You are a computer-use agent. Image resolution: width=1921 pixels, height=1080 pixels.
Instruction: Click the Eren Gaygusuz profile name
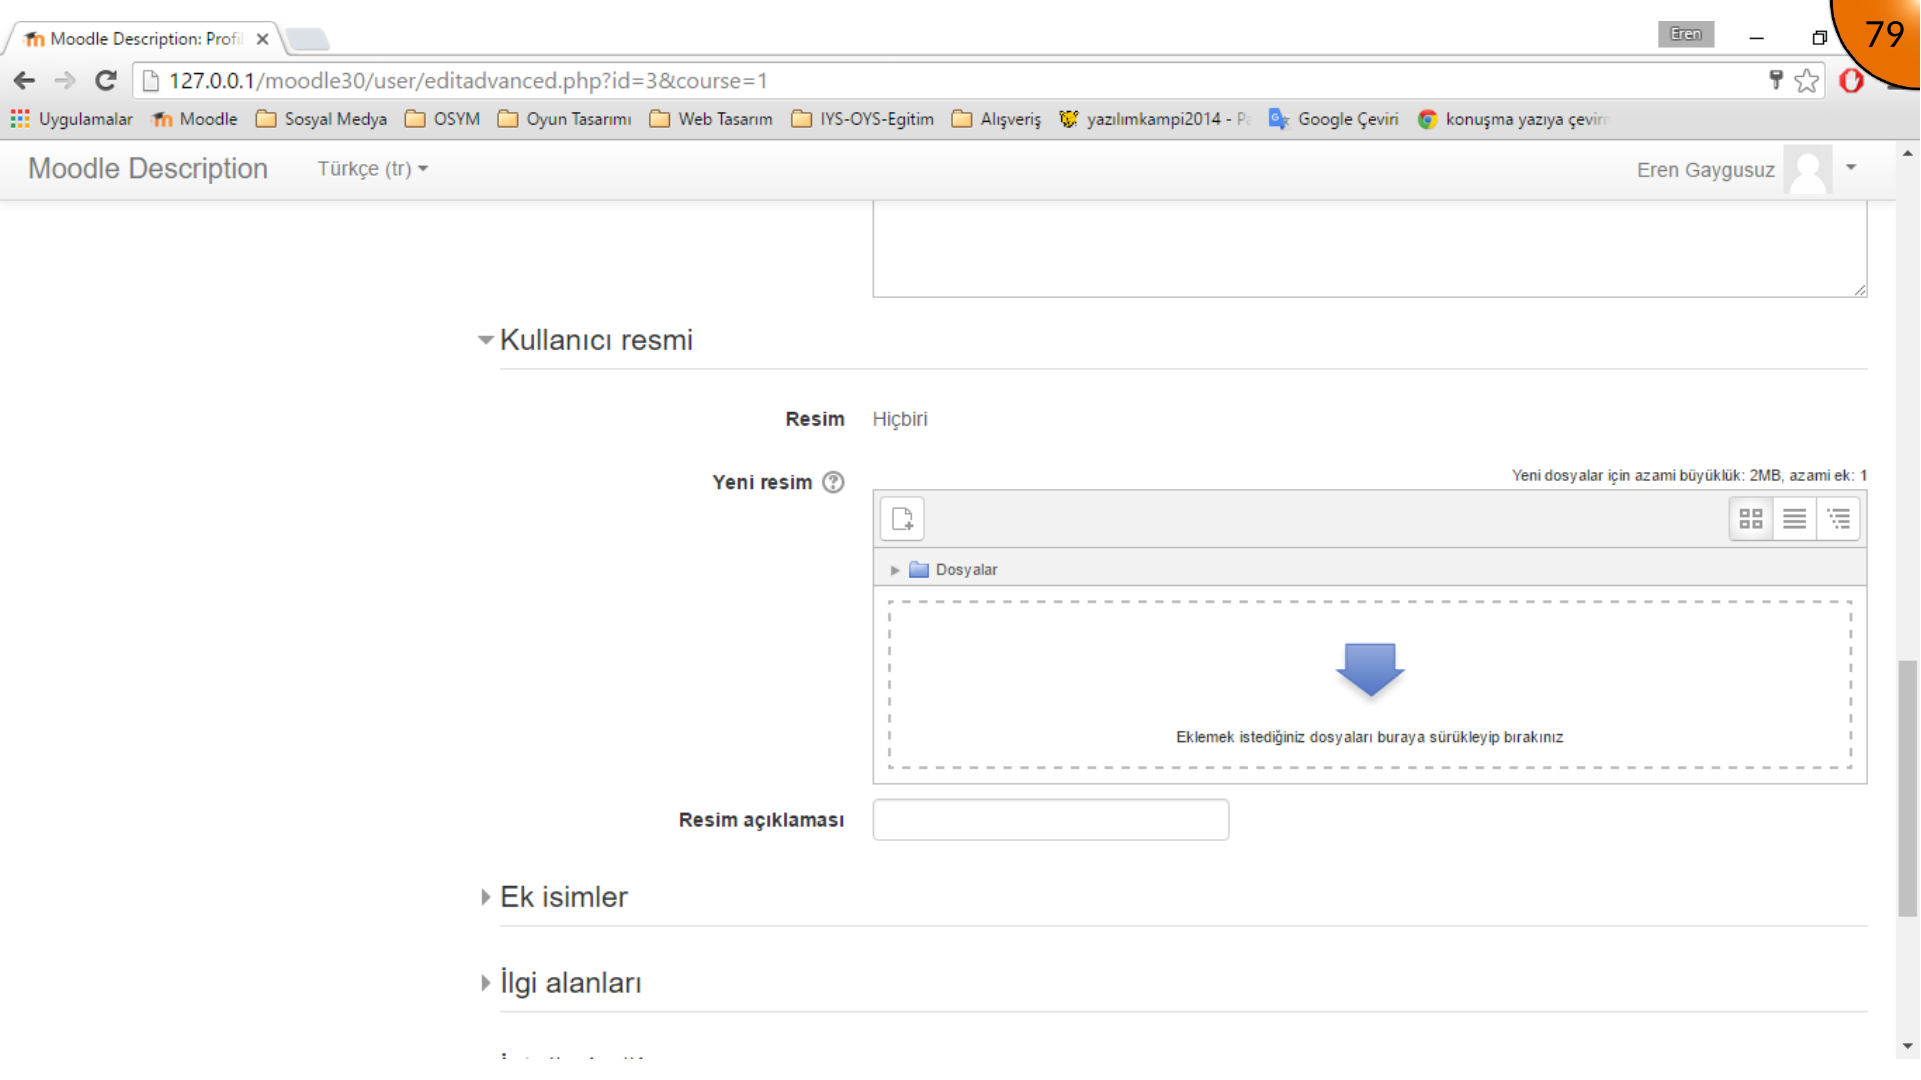coord(1705,170)
